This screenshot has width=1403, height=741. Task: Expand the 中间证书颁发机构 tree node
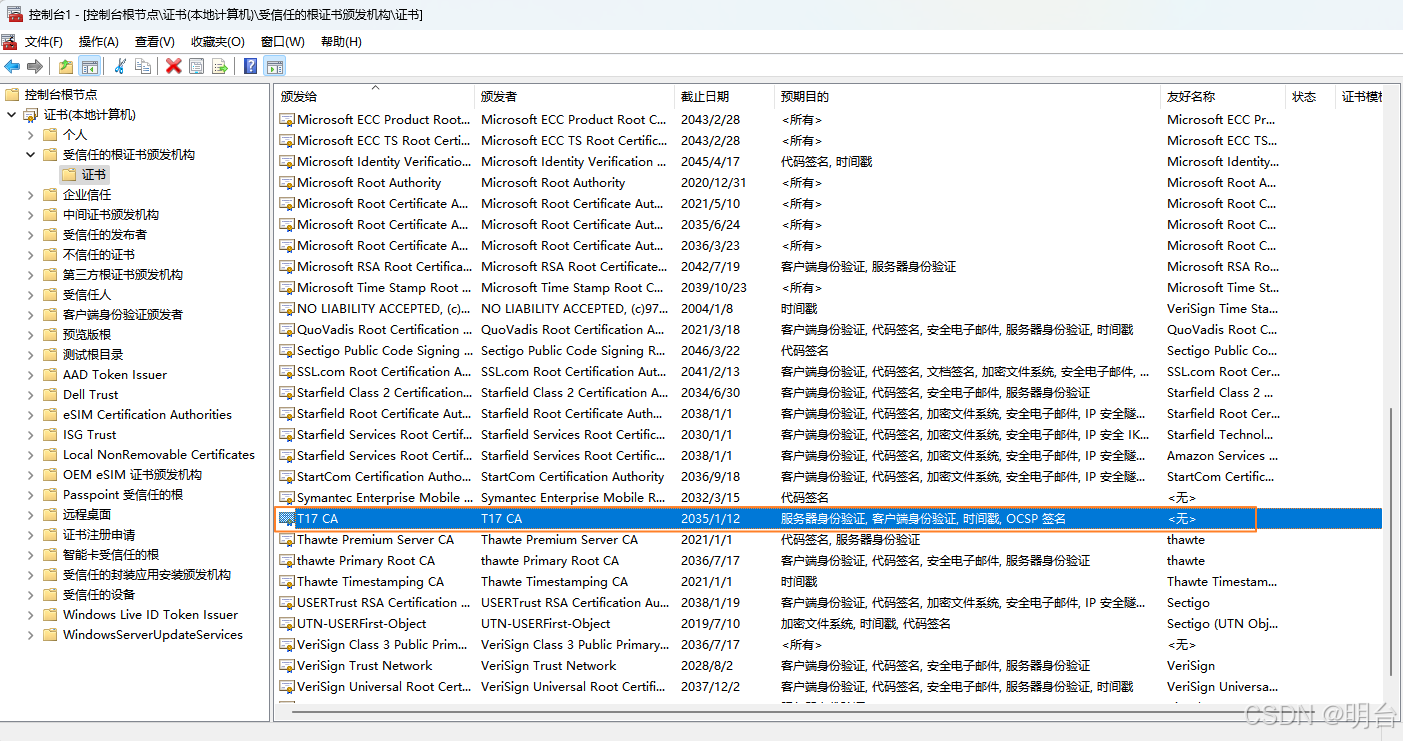[x=31, y=215]
